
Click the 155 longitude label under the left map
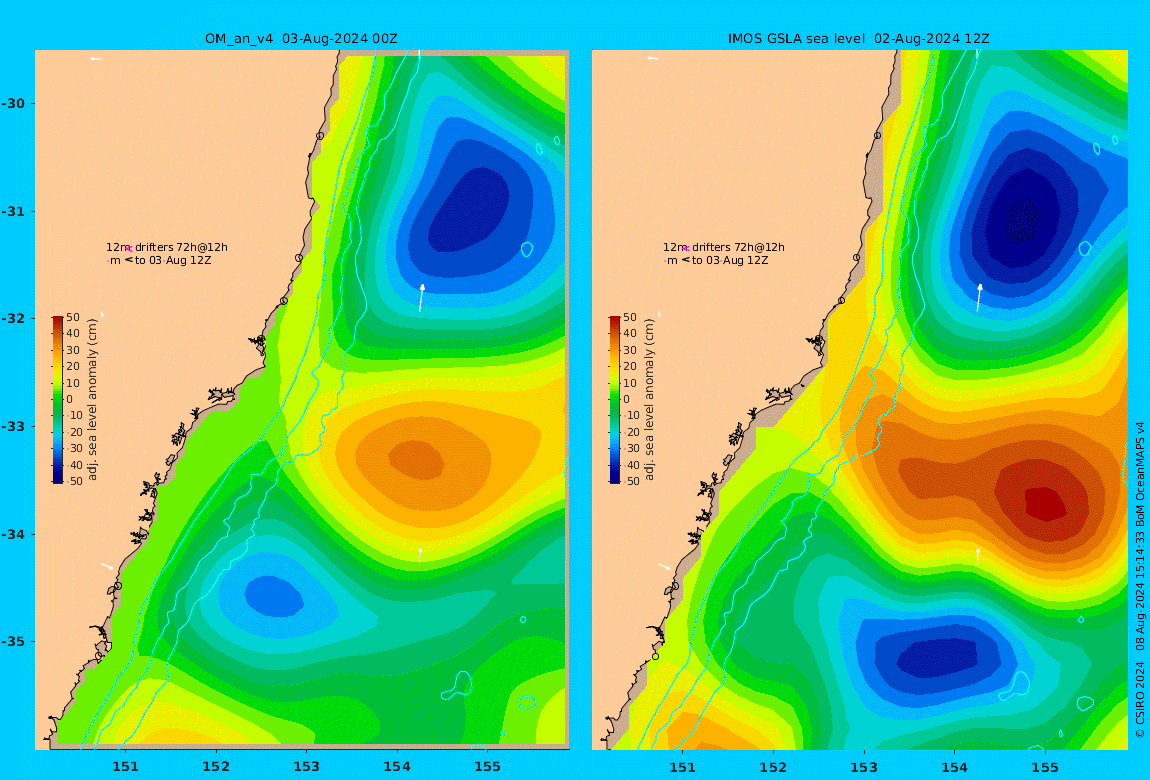[488, 767]
